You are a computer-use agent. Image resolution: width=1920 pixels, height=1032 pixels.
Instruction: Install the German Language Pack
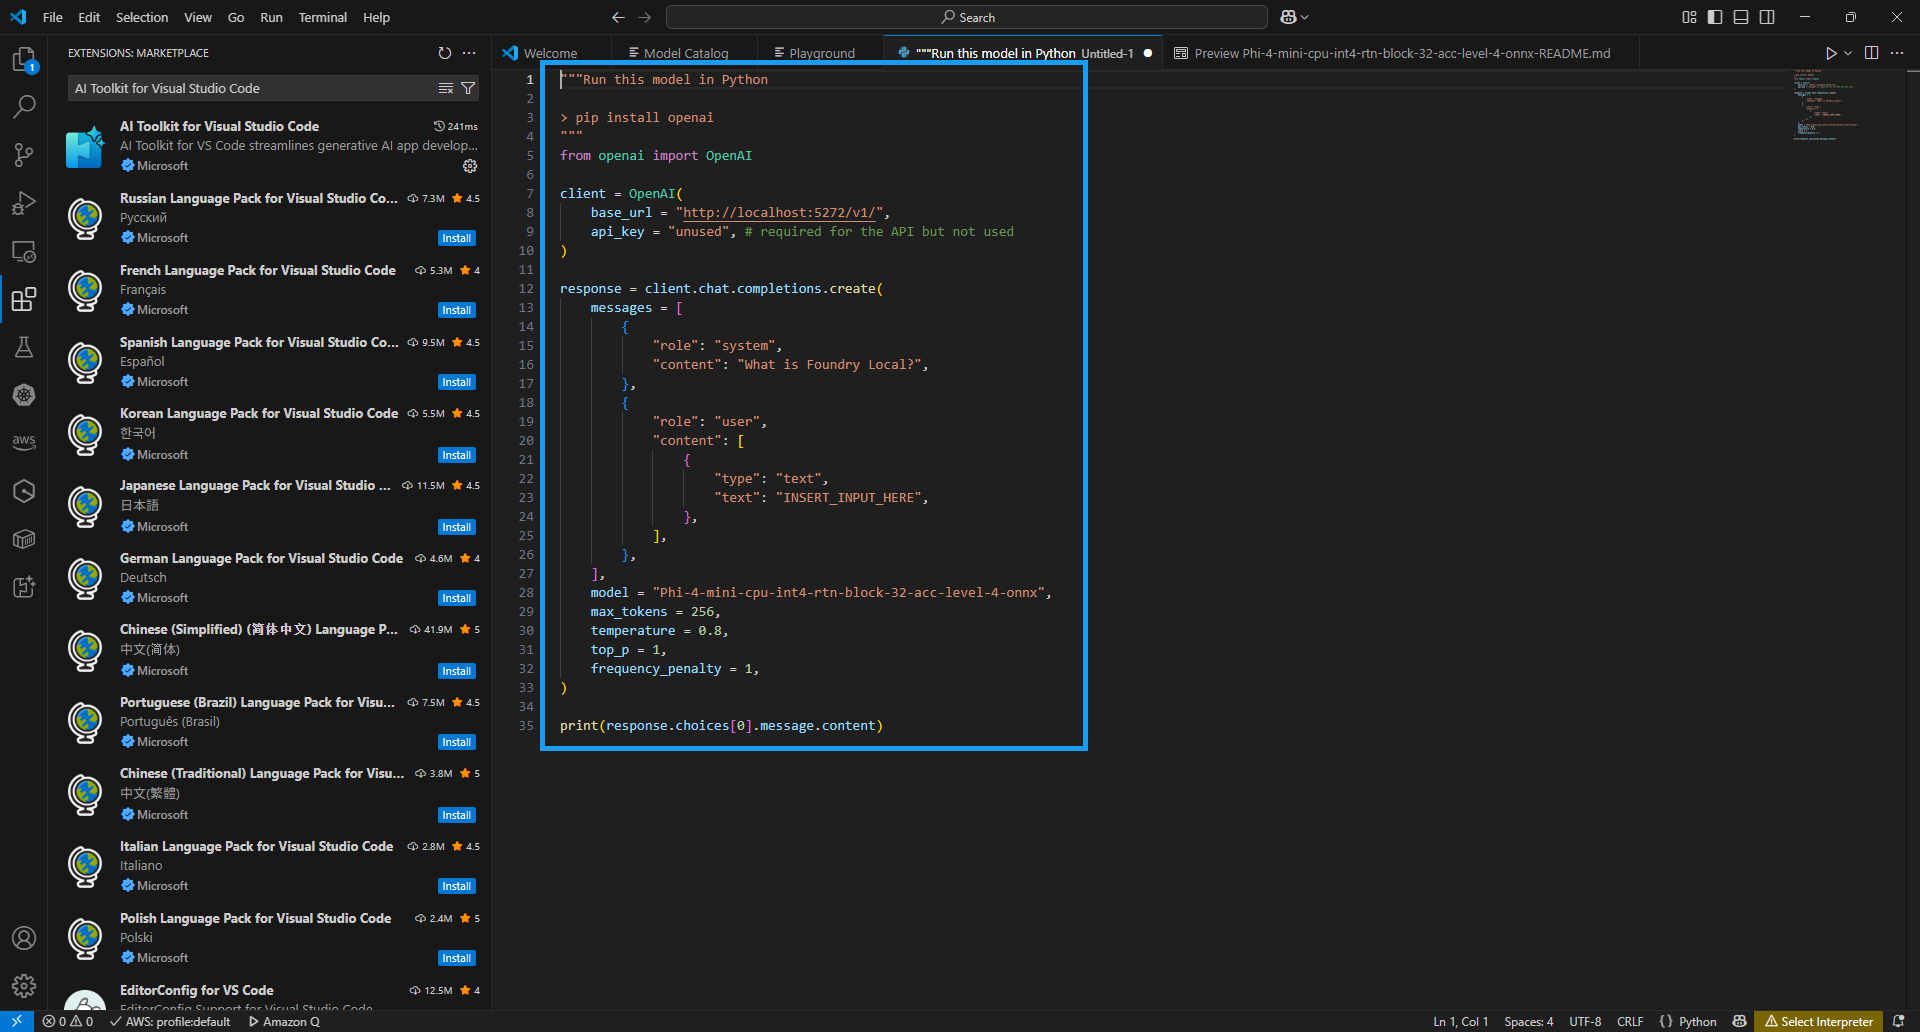457,598
